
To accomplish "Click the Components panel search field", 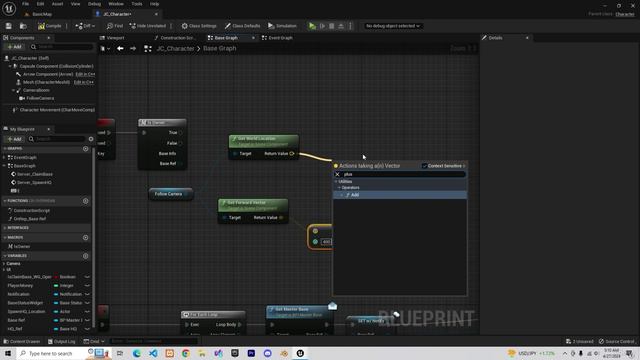I will point(62,47).
